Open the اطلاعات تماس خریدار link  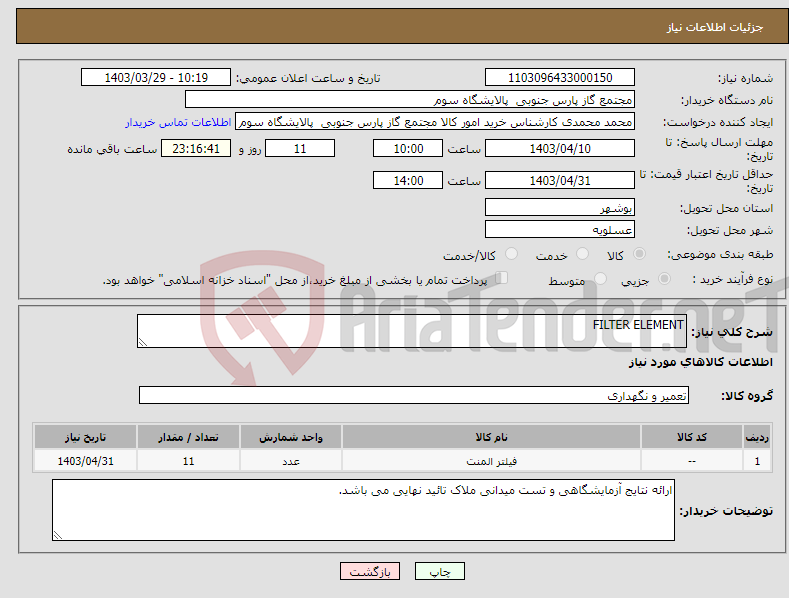(178, 122)
